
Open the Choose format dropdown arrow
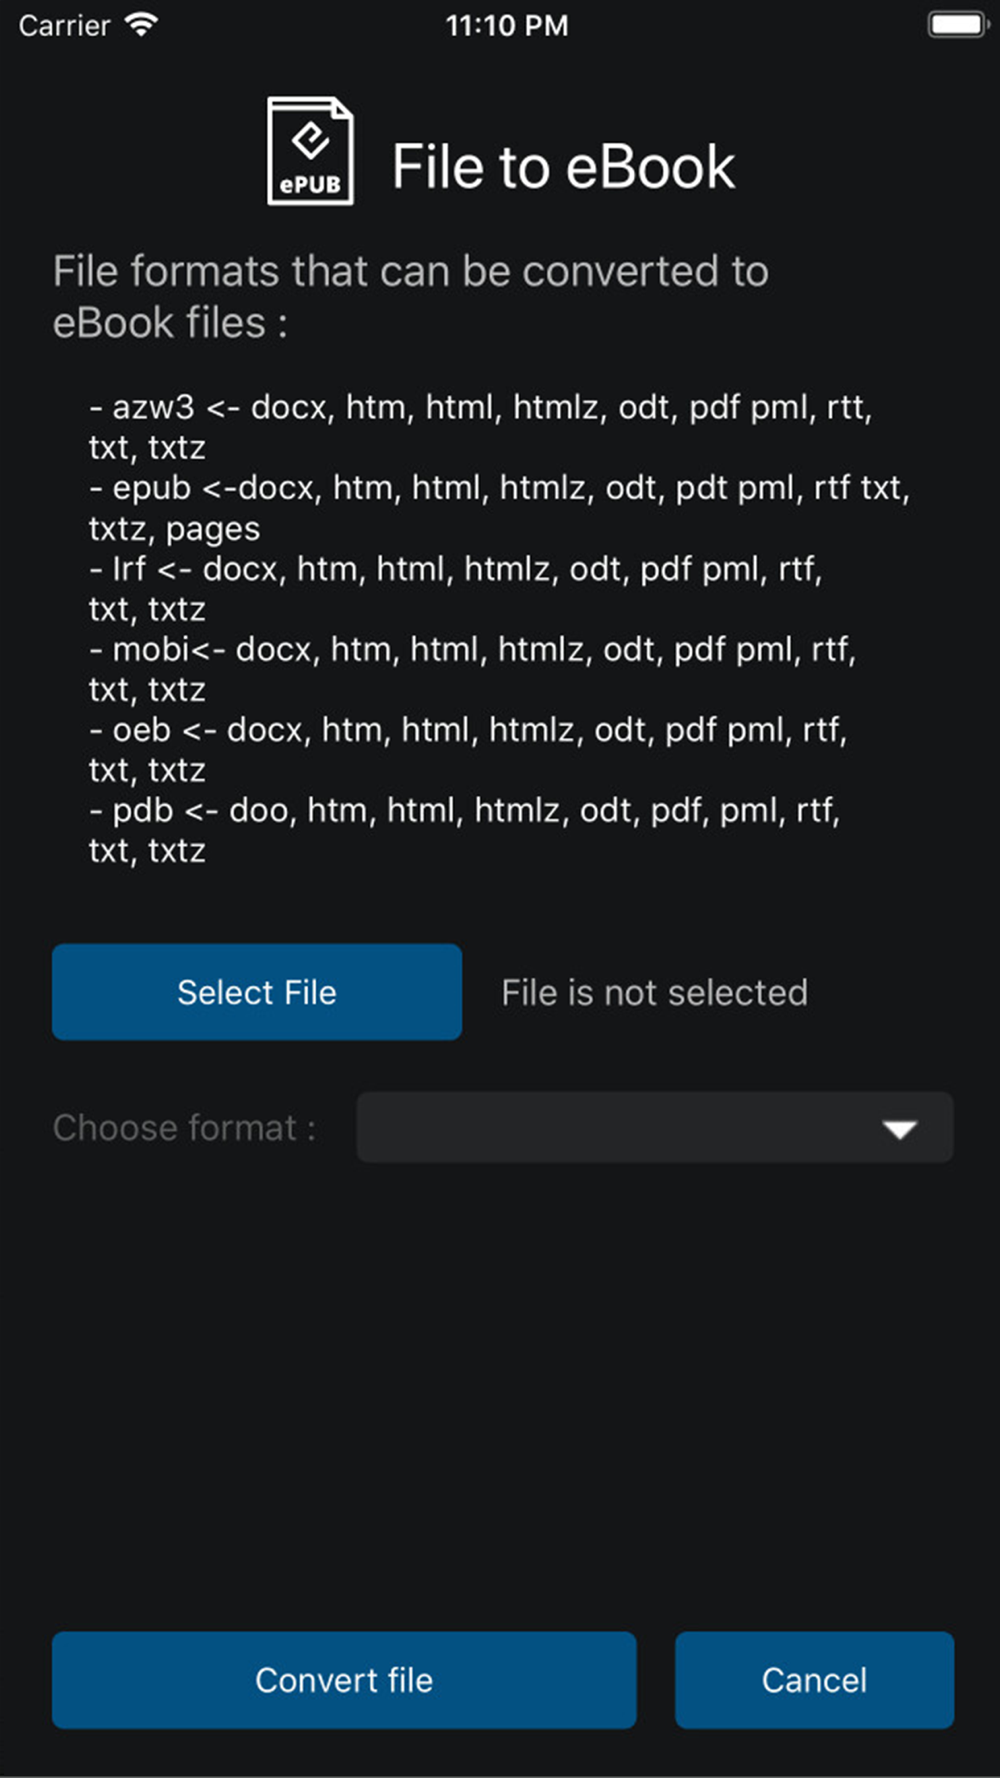[x=900, y=1129]
